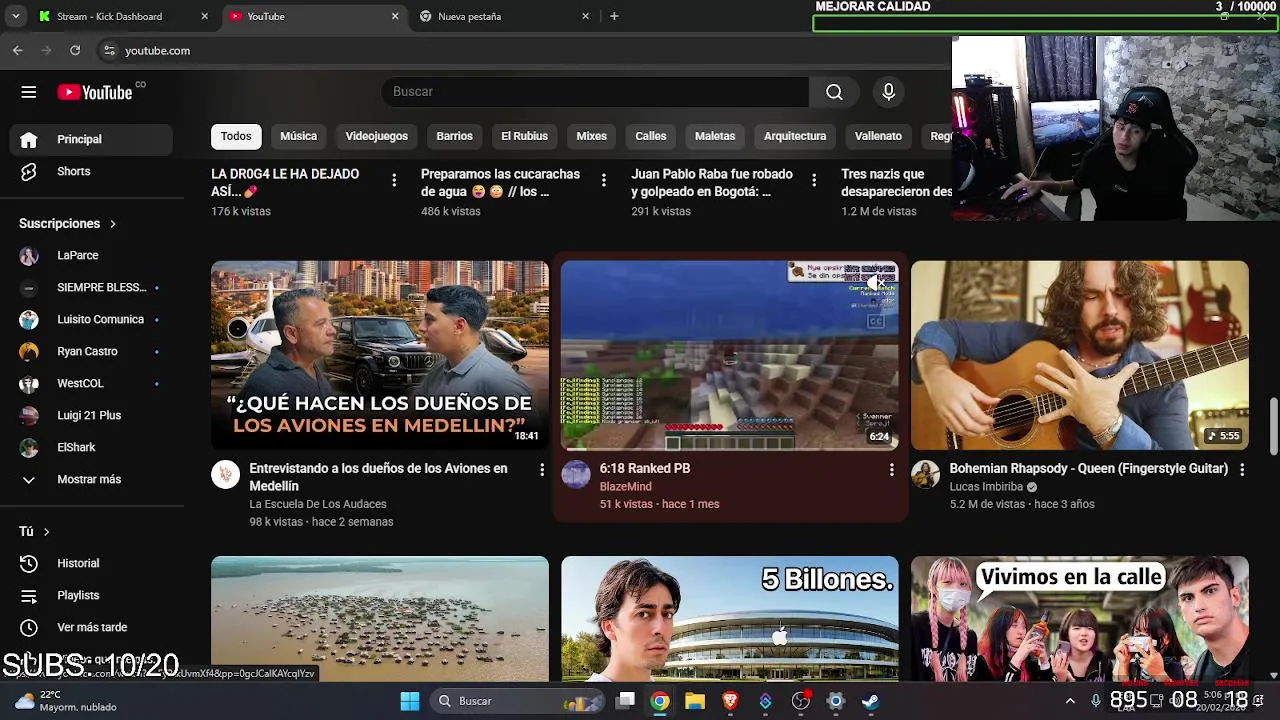
Task: Select the Maletas filter chip
Action: (715, 136)
